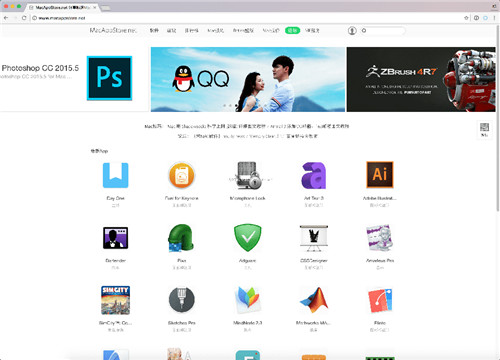This screenshot has height=360, width=500.
Task: Bookmark the page with the star icon
Action: click(466, 18)
